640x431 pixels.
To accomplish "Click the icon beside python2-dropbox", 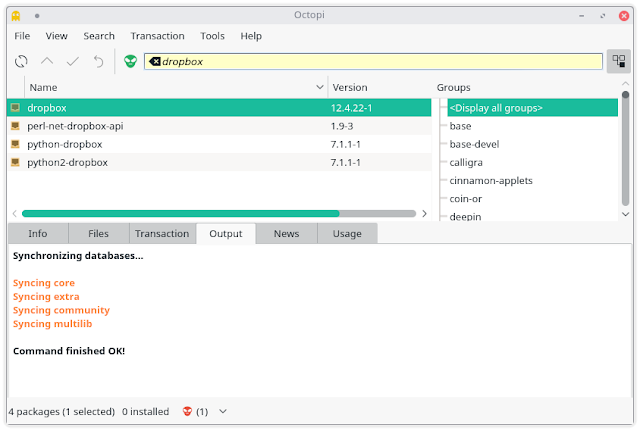I will pyautogui.click(x=16, y=162).
